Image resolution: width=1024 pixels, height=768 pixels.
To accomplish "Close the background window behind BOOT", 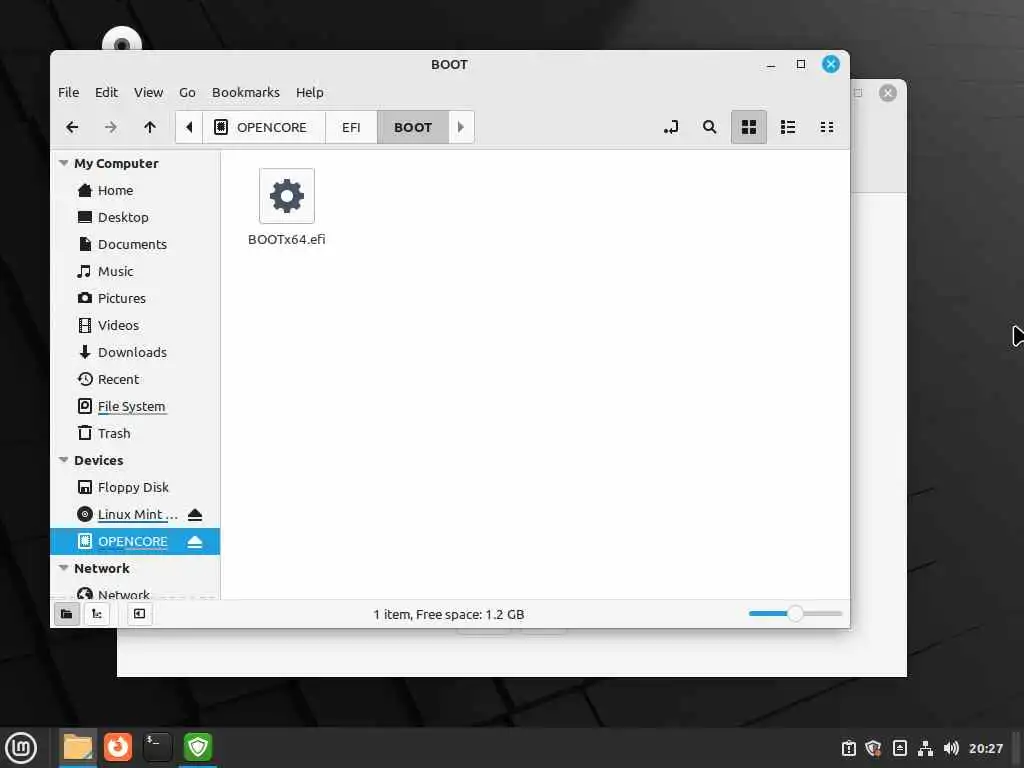I will tap(888, 93).
